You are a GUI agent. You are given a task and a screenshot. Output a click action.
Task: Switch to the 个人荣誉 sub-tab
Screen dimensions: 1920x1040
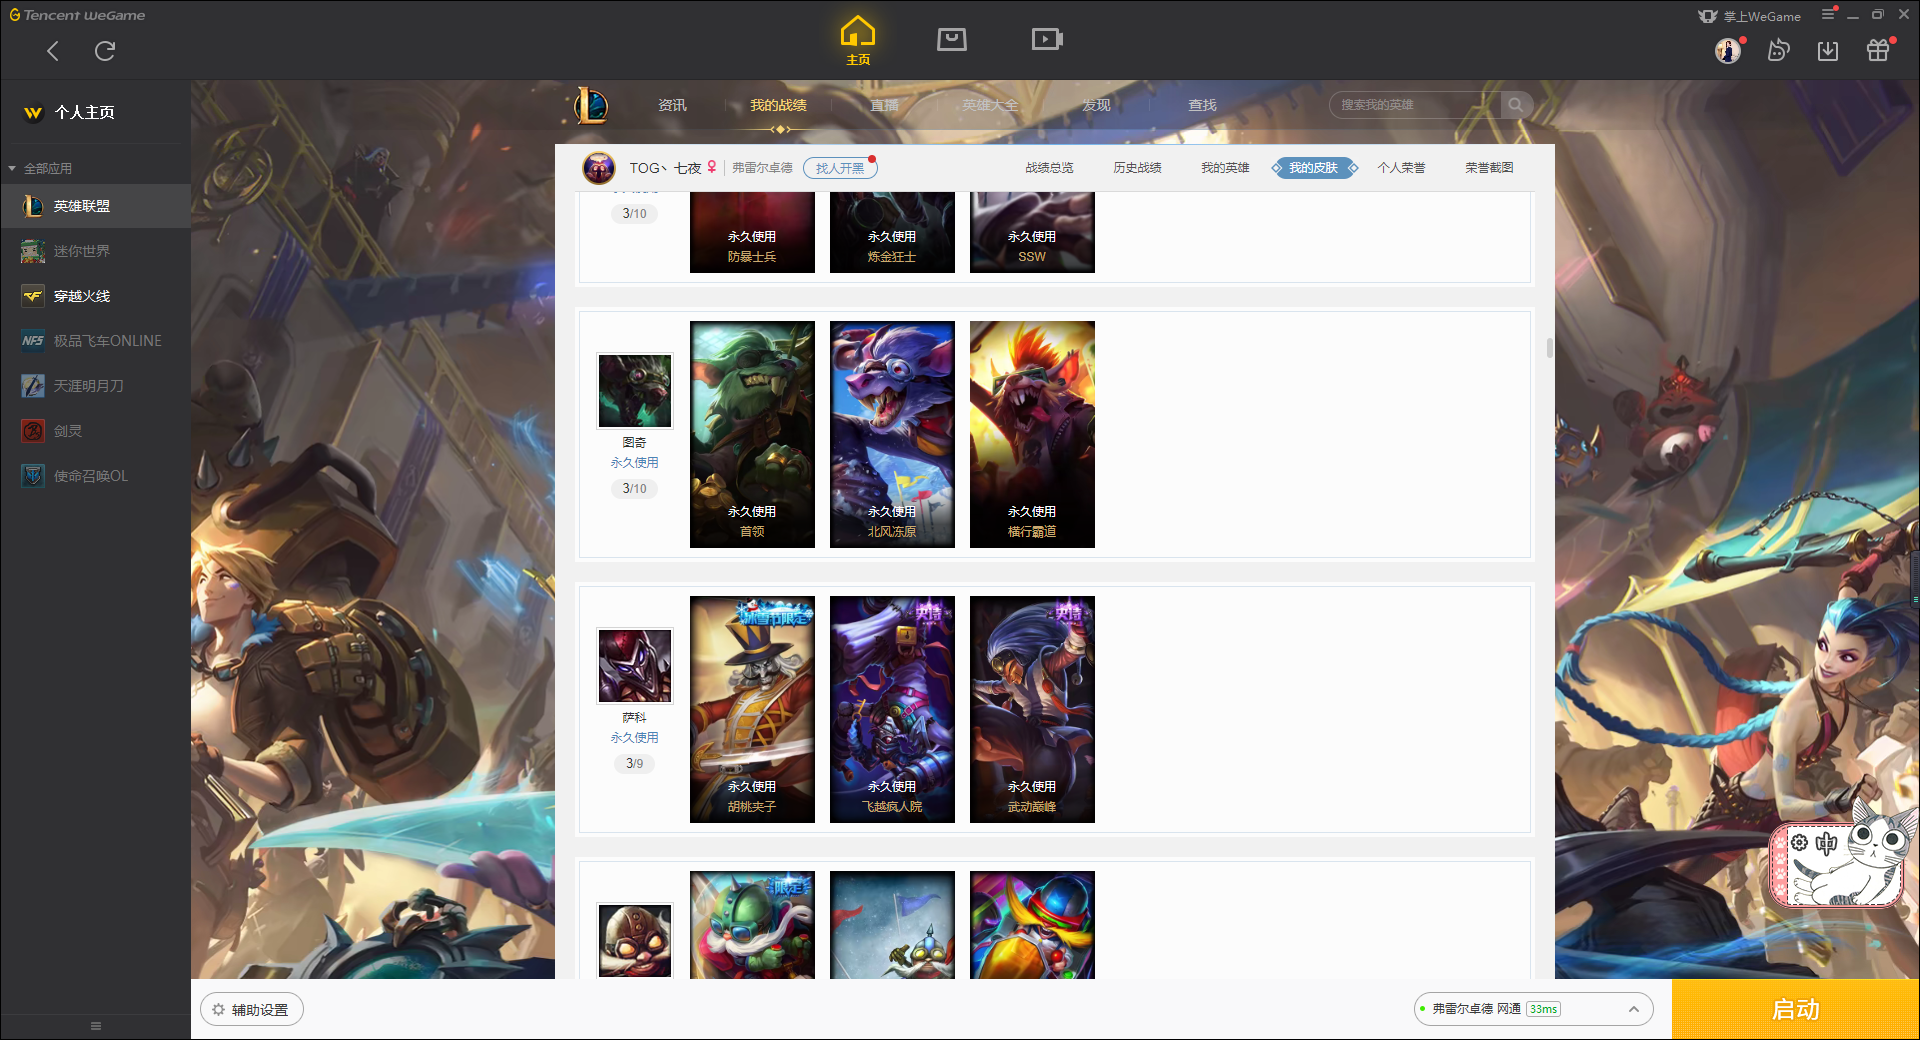pyautogui.click(x=1401, y=168)
